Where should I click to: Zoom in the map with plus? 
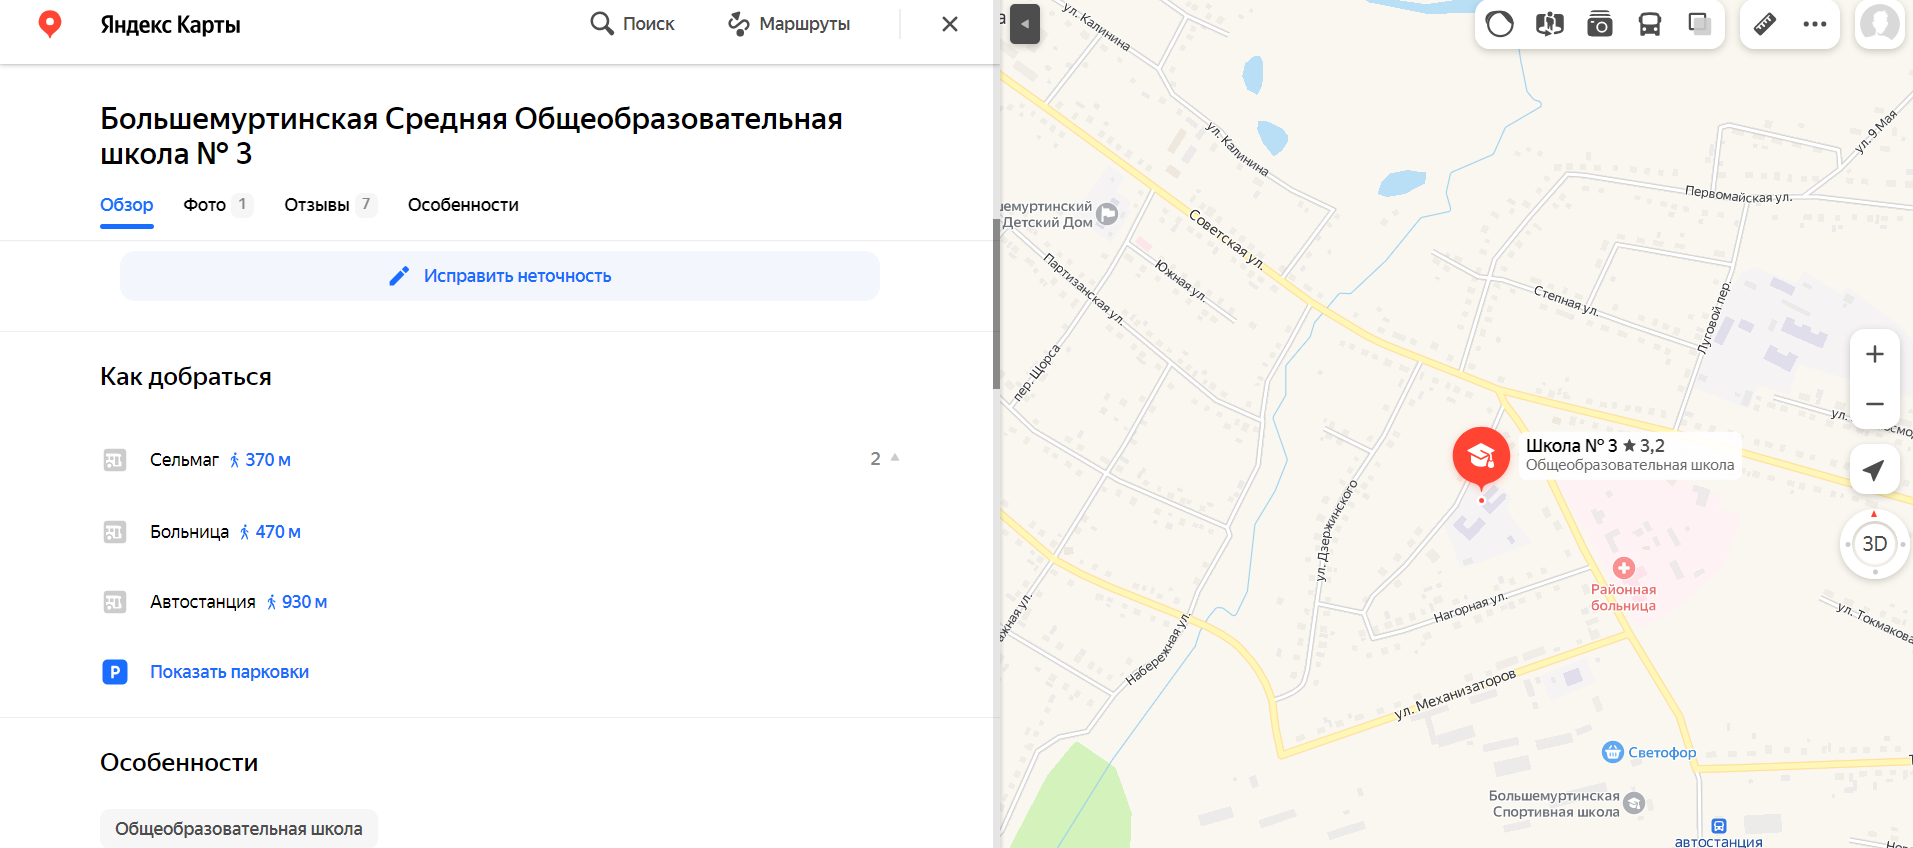1875,354
